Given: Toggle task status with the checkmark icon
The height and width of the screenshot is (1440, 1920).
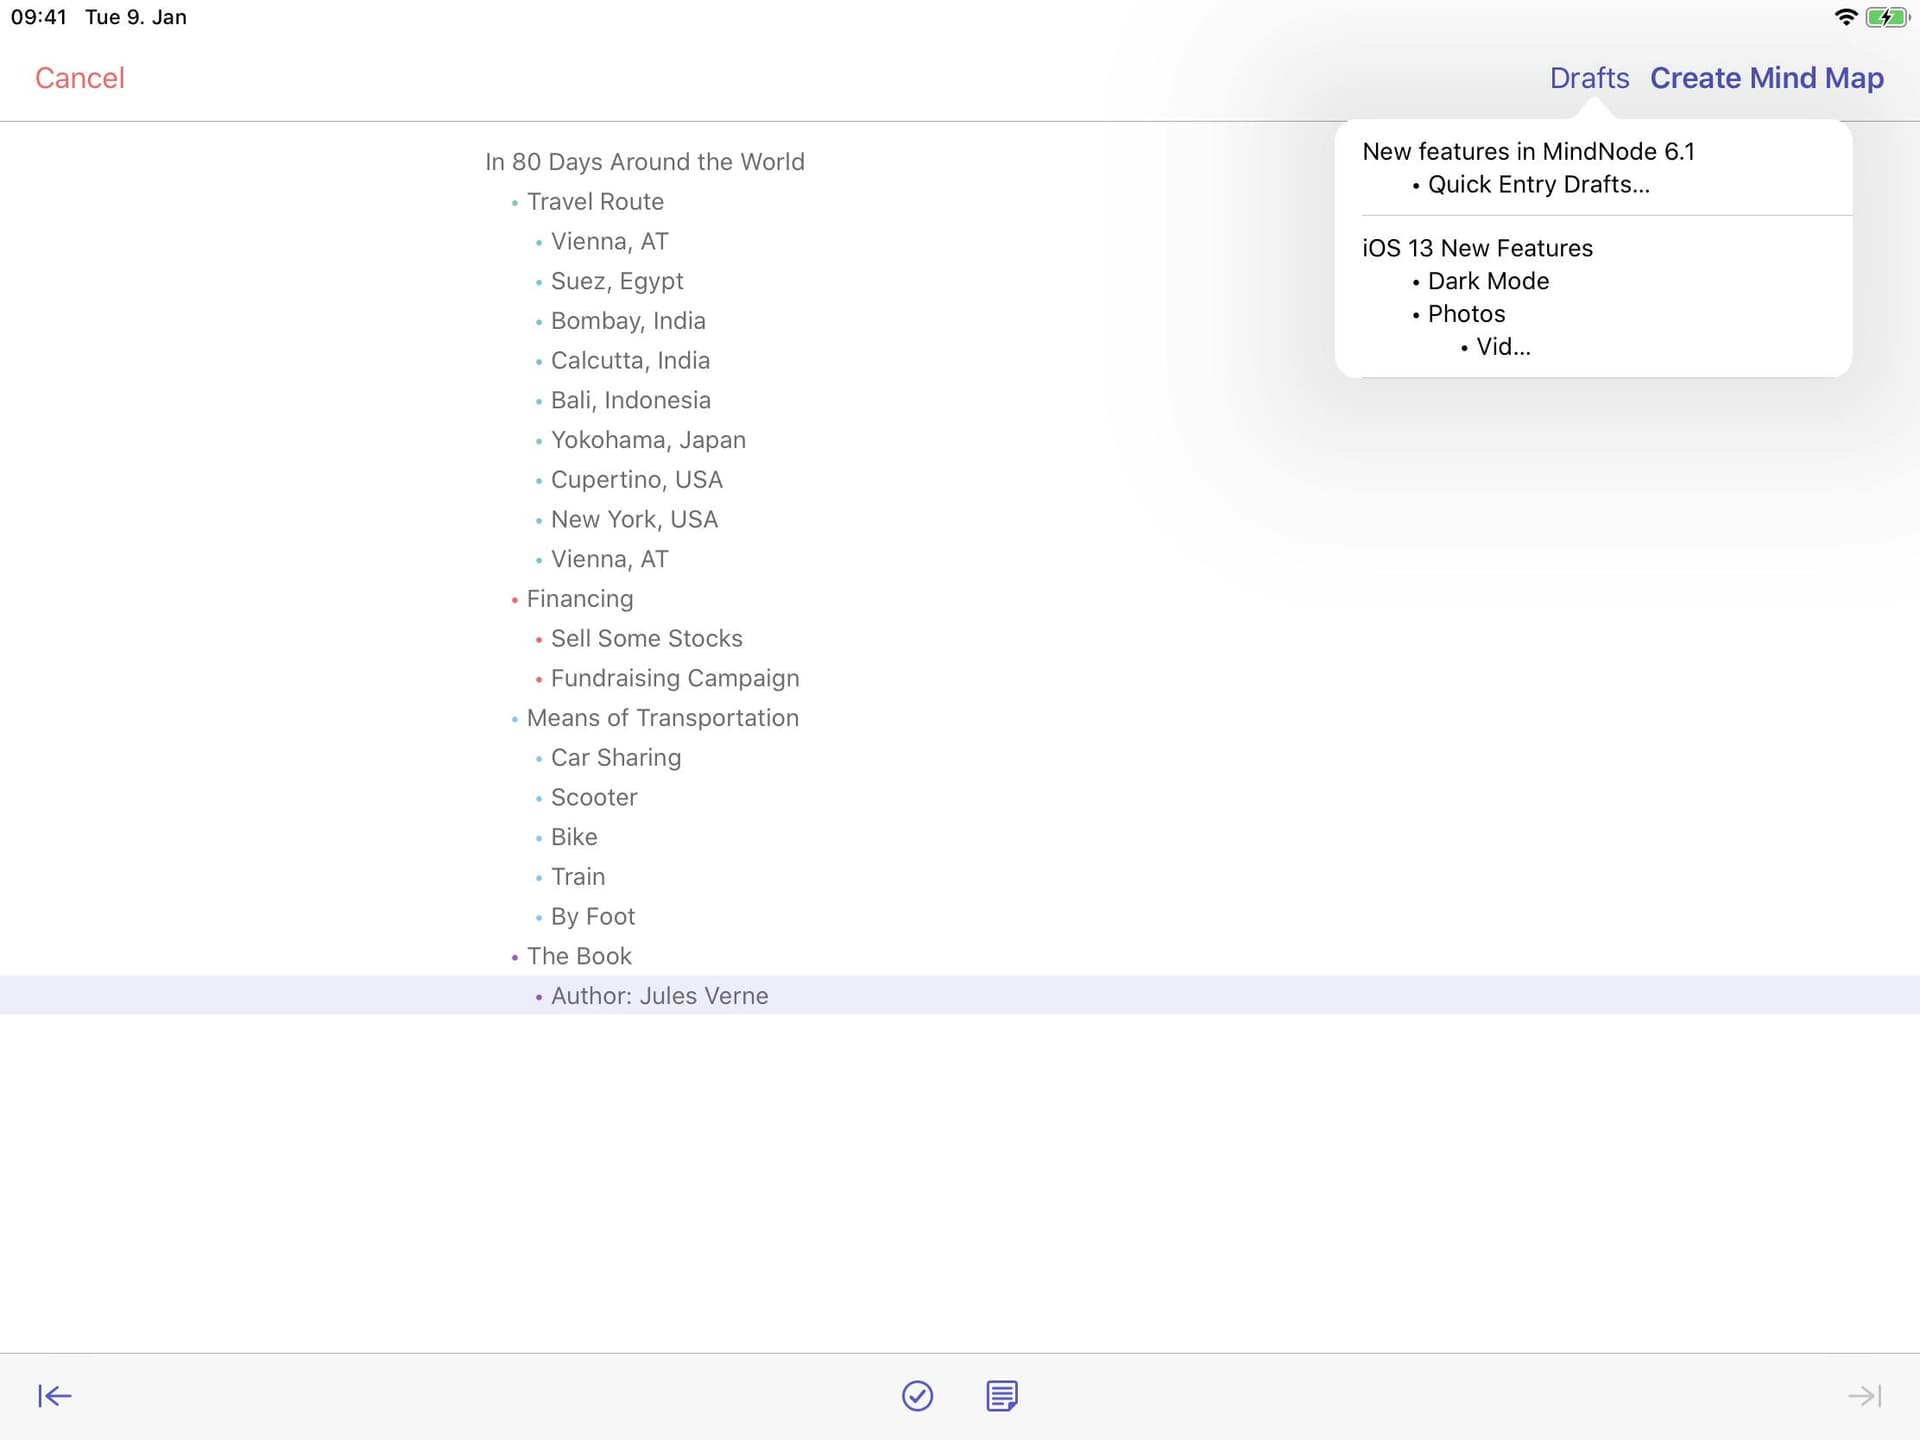Looking at the screenshot, I should point(918,1396).
